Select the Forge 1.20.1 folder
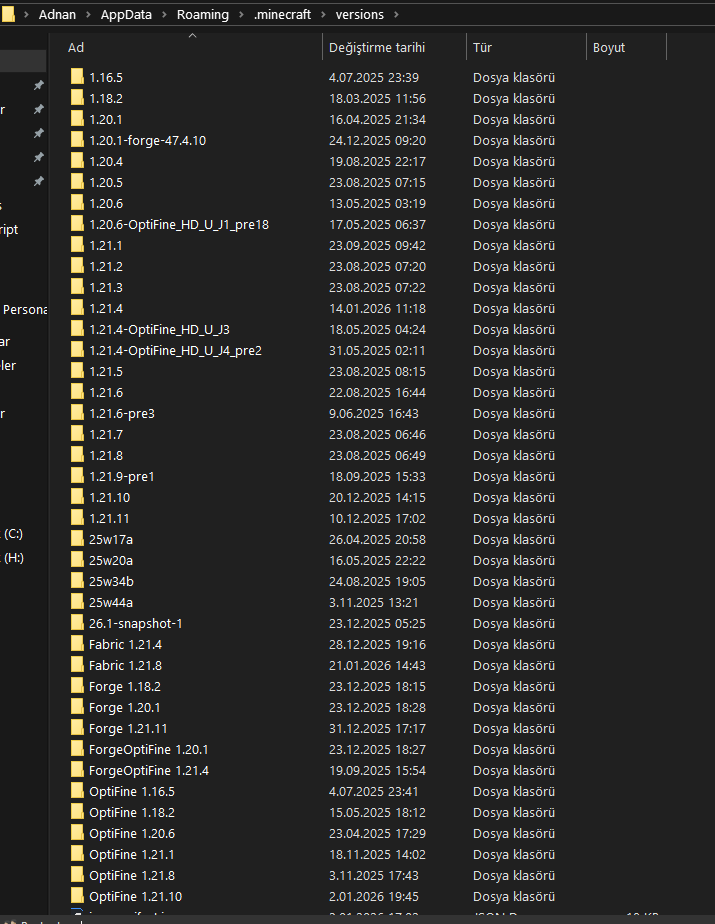The width and height of the screenshot is (715, 924). (124, 707)
